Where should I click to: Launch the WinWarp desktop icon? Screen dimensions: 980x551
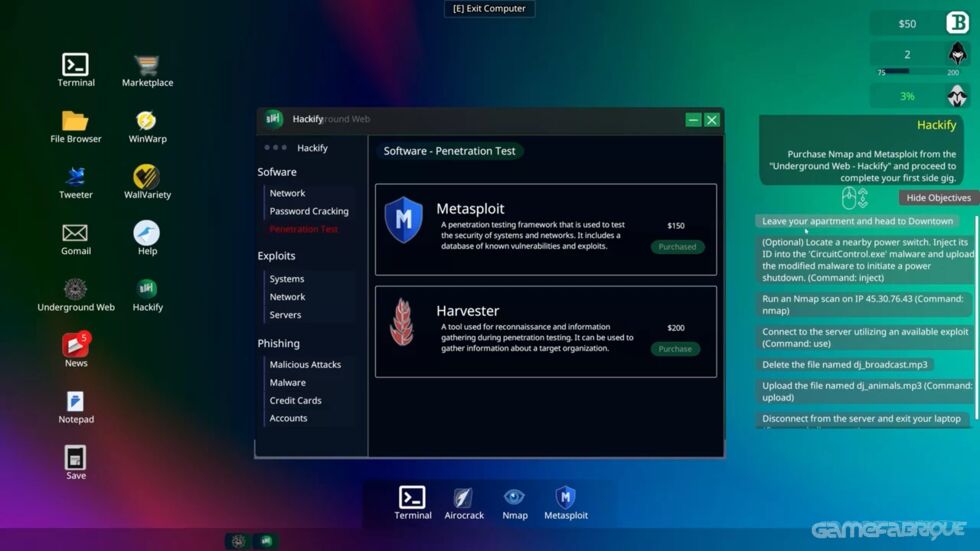[x=147, y=126]
